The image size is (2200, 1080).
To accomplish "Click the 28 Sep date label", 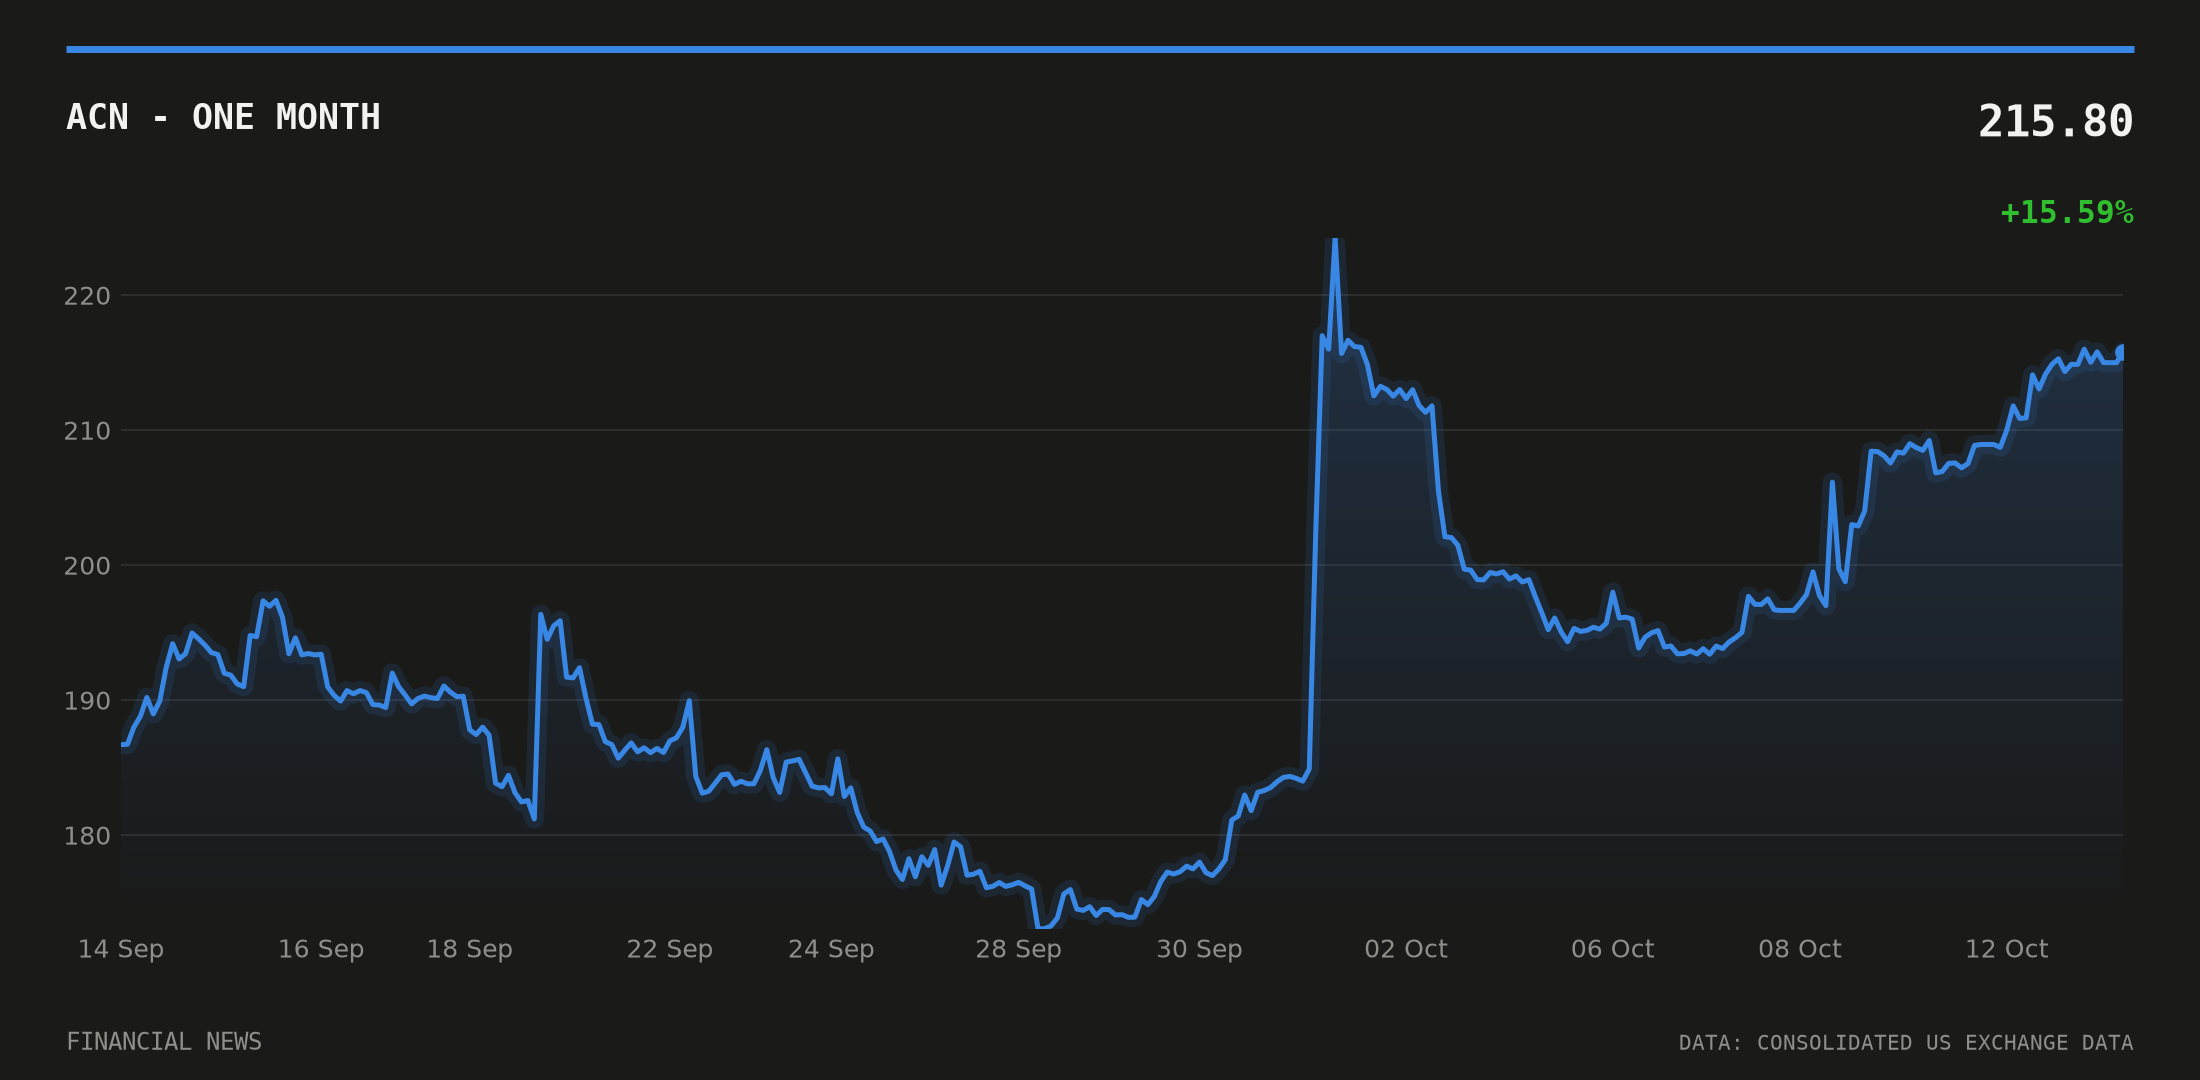I will 1018,949.
